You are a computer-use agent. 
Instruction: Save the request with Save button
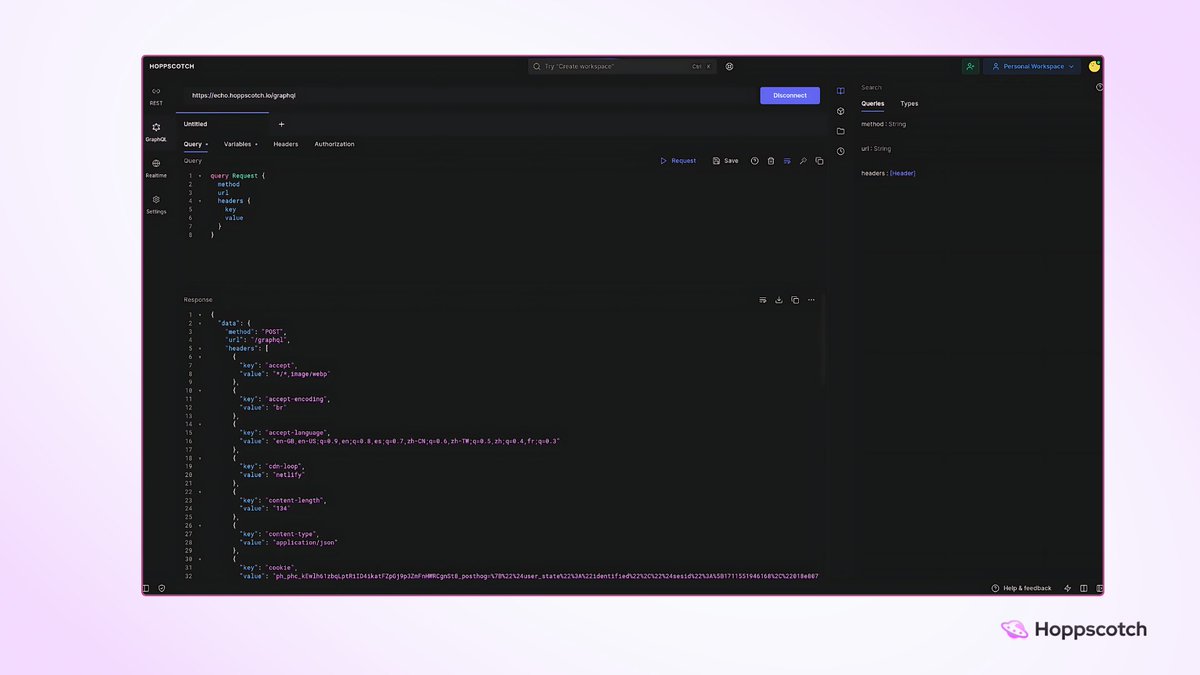(x=726, y=160)
